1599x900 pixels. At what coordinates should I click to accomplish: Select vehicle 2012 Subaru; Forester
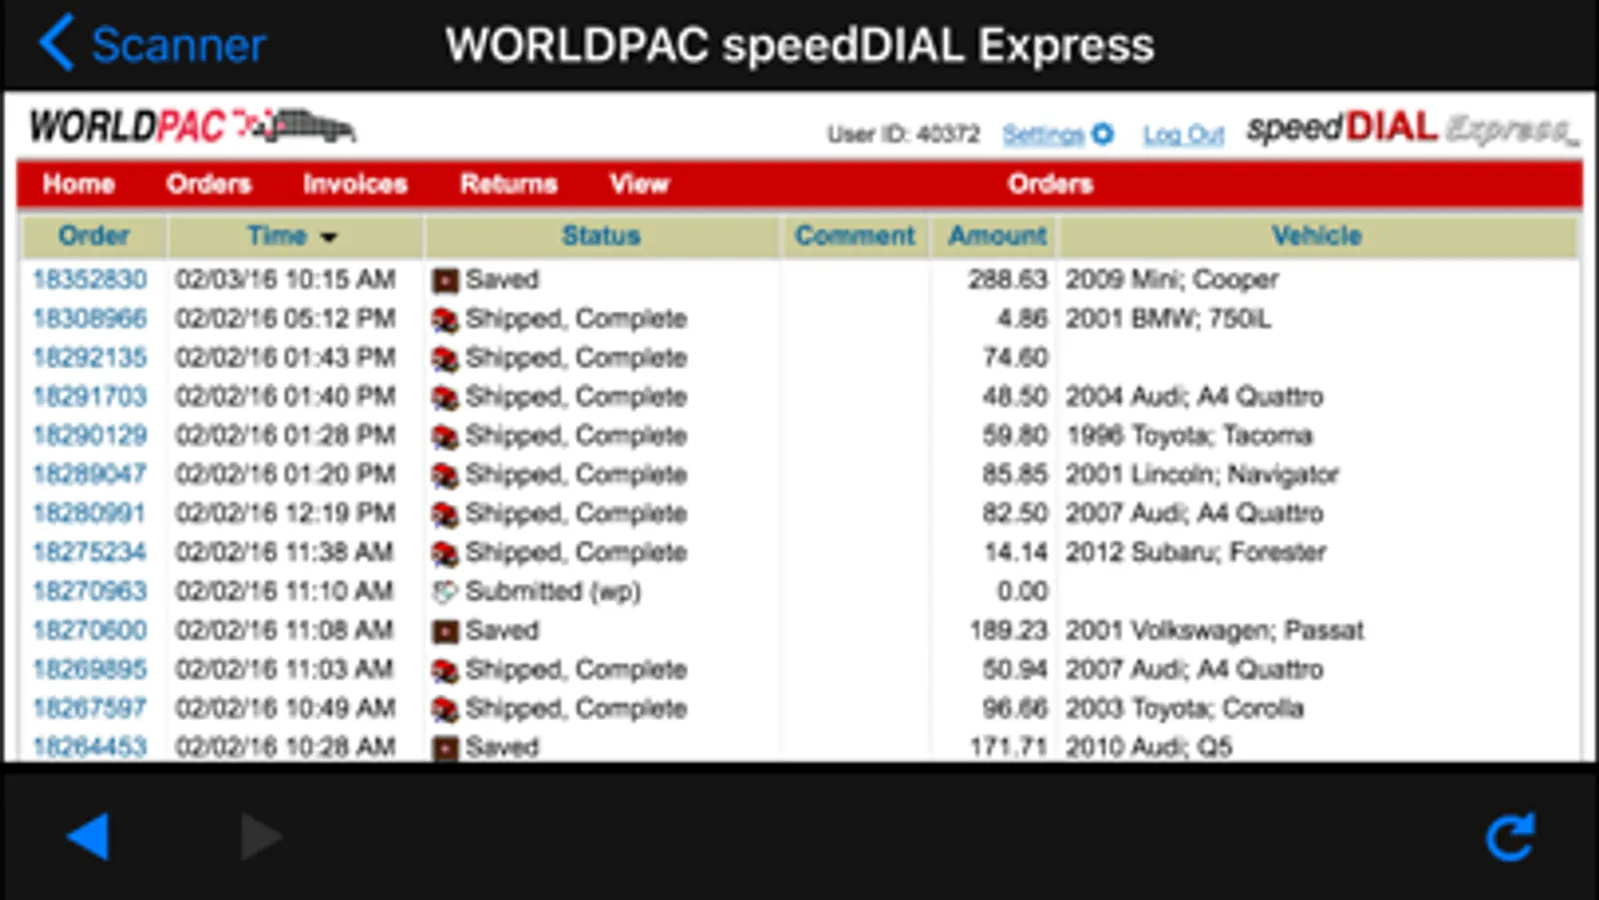pos(1195,552)
